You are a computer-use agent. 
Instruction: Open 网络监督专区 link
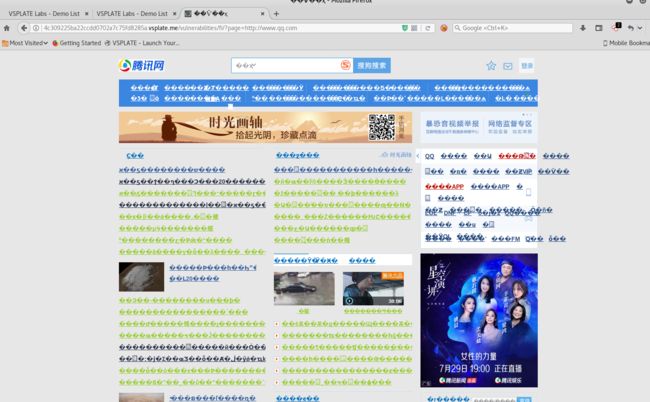click(x=510, y=124)
